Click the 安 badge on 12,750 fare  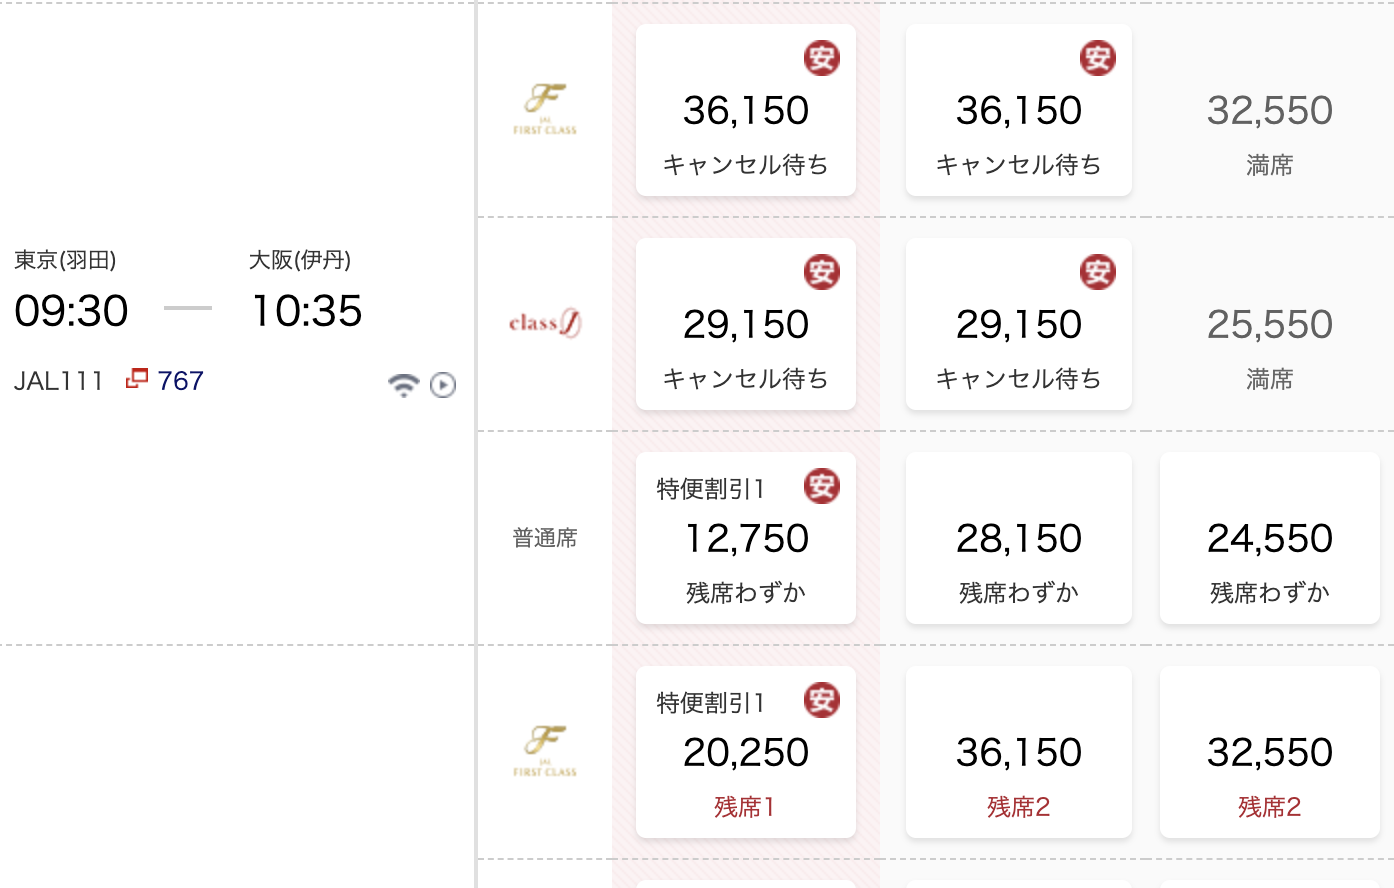(x=822, y=487)
